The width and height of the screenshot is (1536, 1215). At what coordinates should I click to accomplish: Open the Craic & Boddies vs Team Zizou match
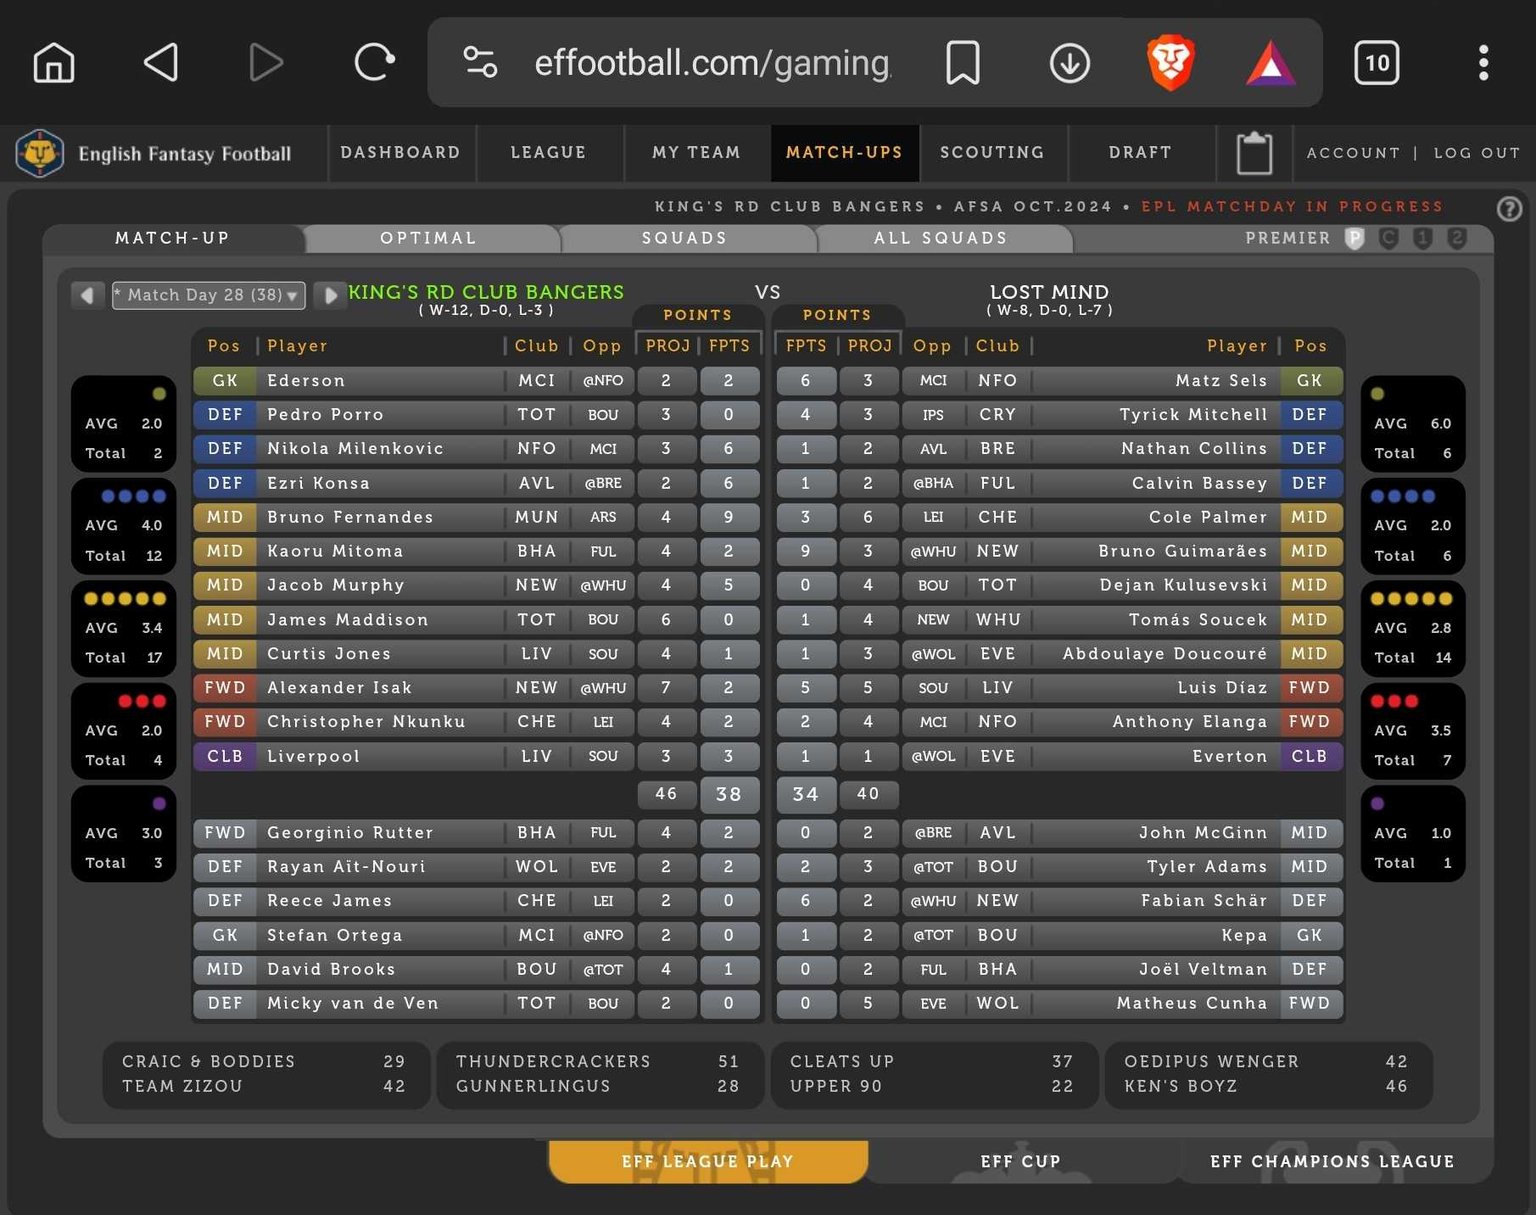[x=266, y=1074]
